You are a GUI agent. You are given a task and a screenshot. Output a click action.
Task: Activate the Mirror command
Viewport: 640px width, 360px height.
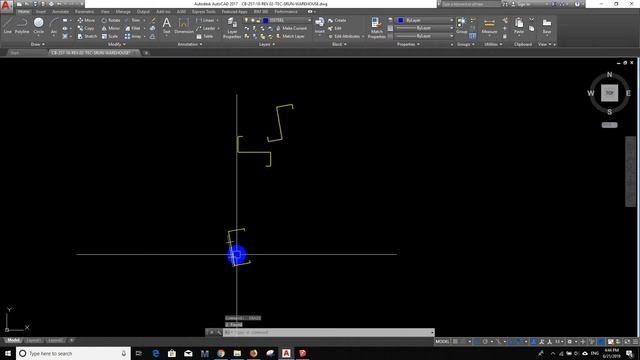[111, 28]
